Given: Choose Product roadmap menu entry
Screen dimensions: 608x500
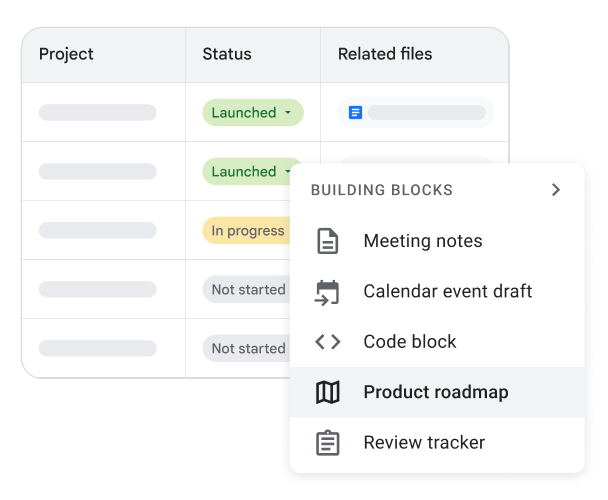Looking at the screenshot, I should 435,393.
